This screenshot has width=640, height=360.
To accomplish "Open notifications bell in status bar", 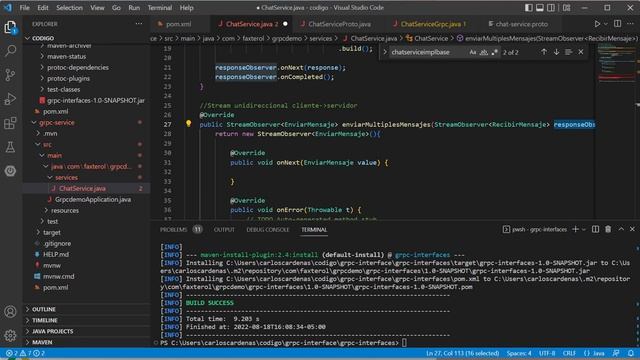I will pyautogui.click(x=631, y=353).
